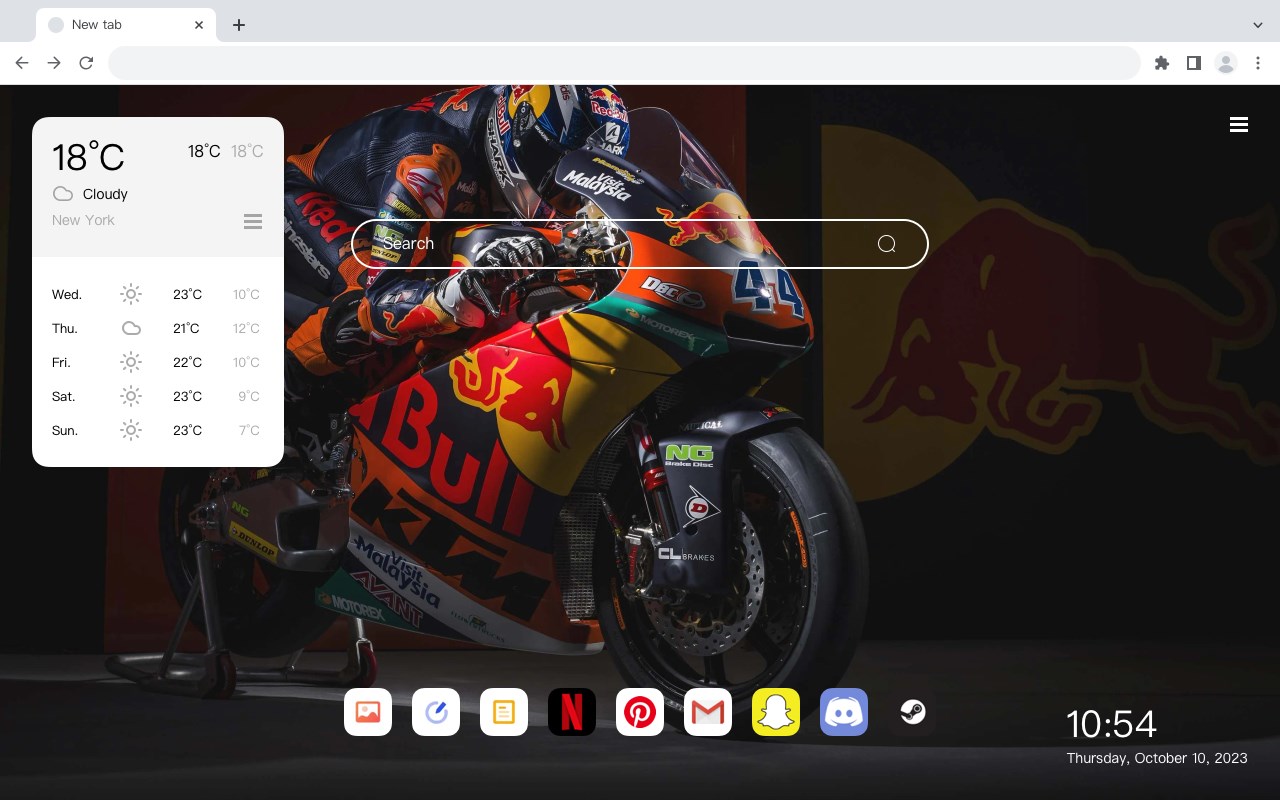This screenshot has width=1280, height=800.
Task: Open weather widget options menu
Action: coord(253,221)
